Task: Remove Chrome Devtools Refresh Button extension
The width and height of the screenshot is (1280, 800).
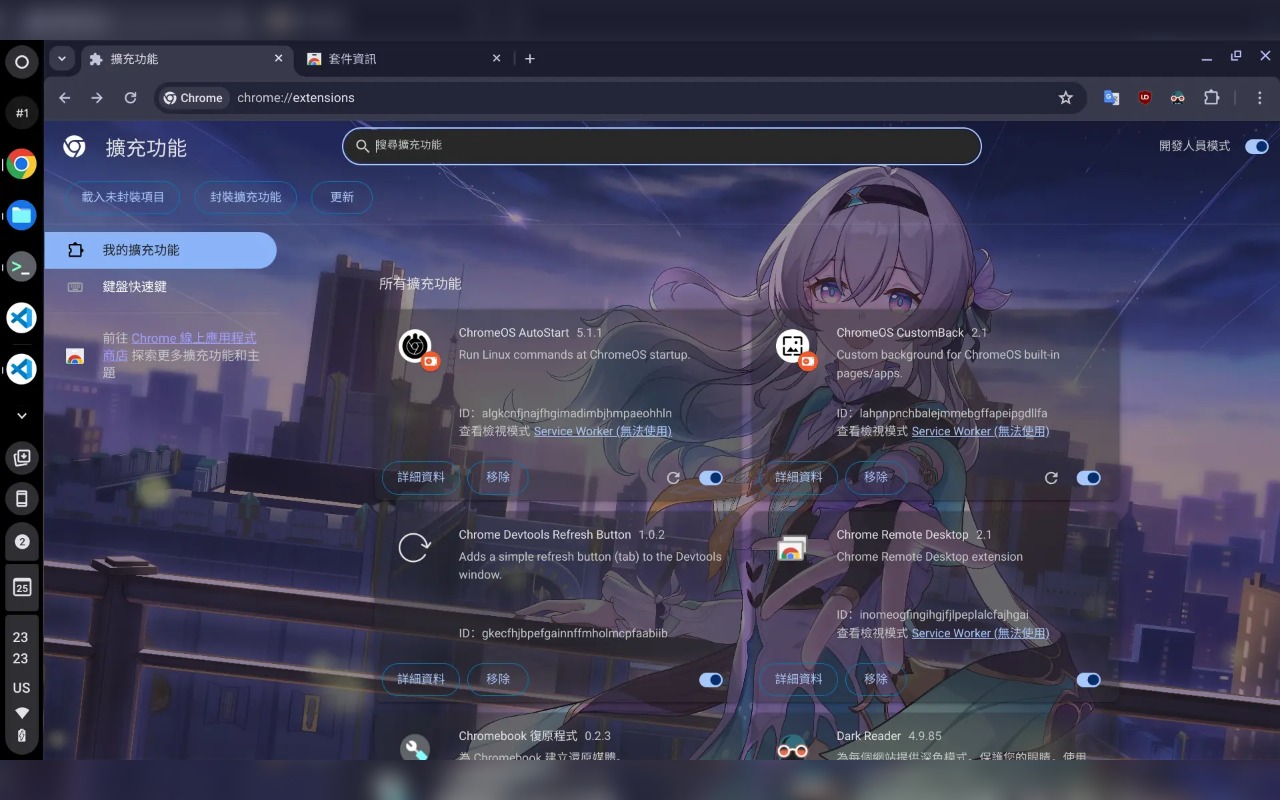Action: coord(498,680)
